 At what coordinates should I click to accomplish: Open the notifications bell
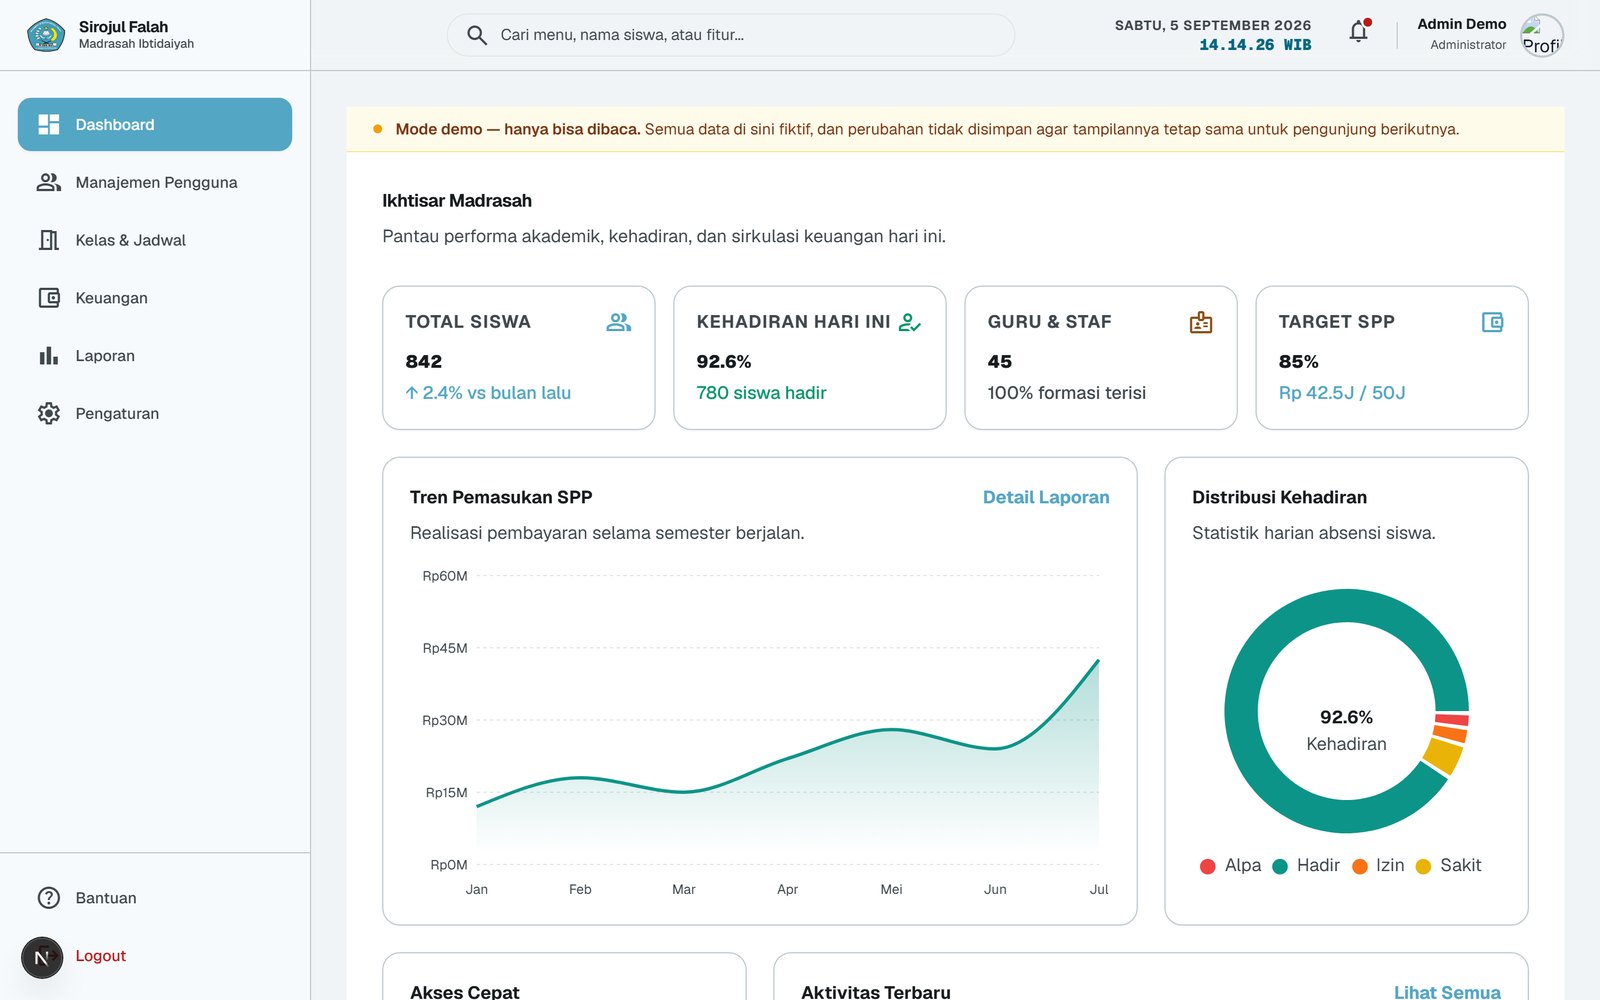click(x=1358, y=32)
